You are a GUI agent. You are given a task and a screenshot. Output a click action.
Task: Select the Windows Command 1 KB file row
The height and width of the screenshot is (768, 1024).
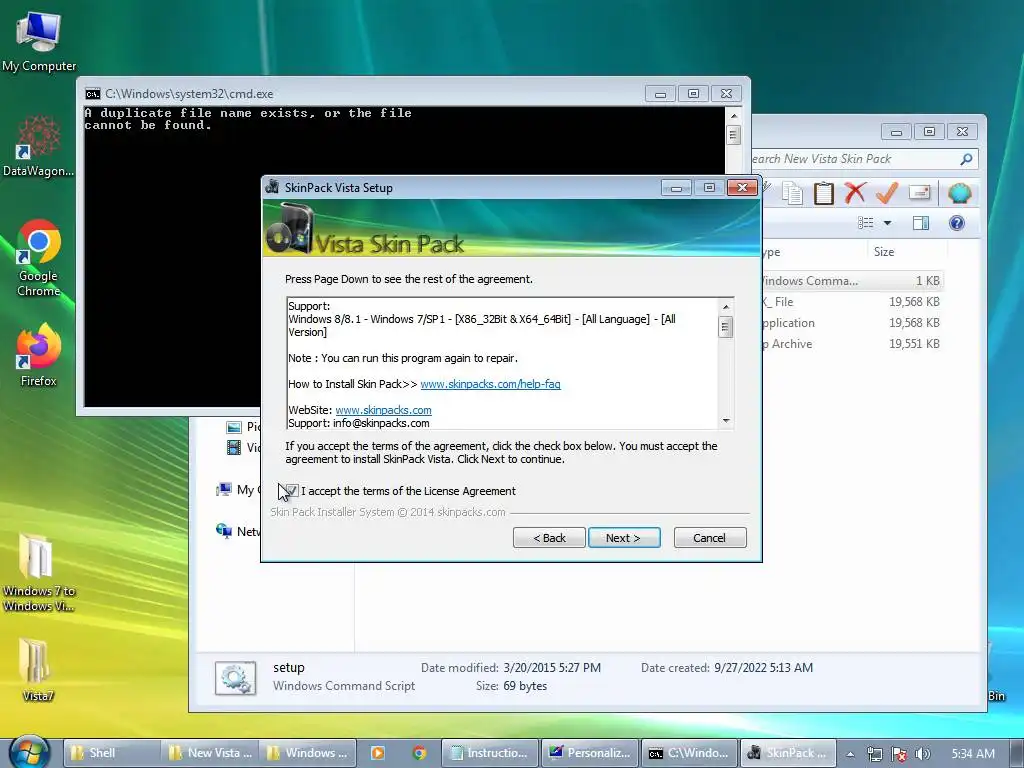click(x=851, y=281)
